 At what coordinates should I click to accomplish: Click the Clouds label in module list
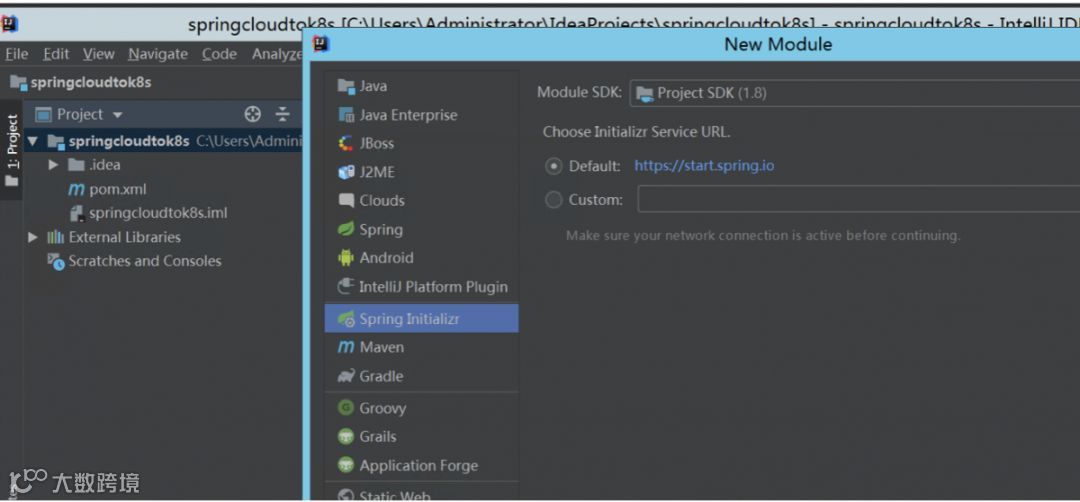pos(382,200)
